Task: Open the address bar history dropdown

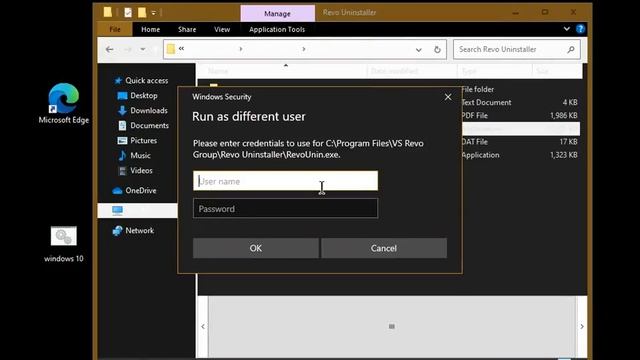Action: pos(419,50)
